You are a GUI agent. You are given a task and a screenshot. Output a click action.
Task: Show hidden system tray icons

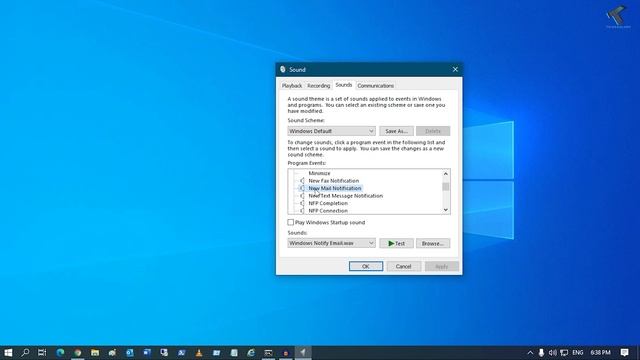coord(530,353)
